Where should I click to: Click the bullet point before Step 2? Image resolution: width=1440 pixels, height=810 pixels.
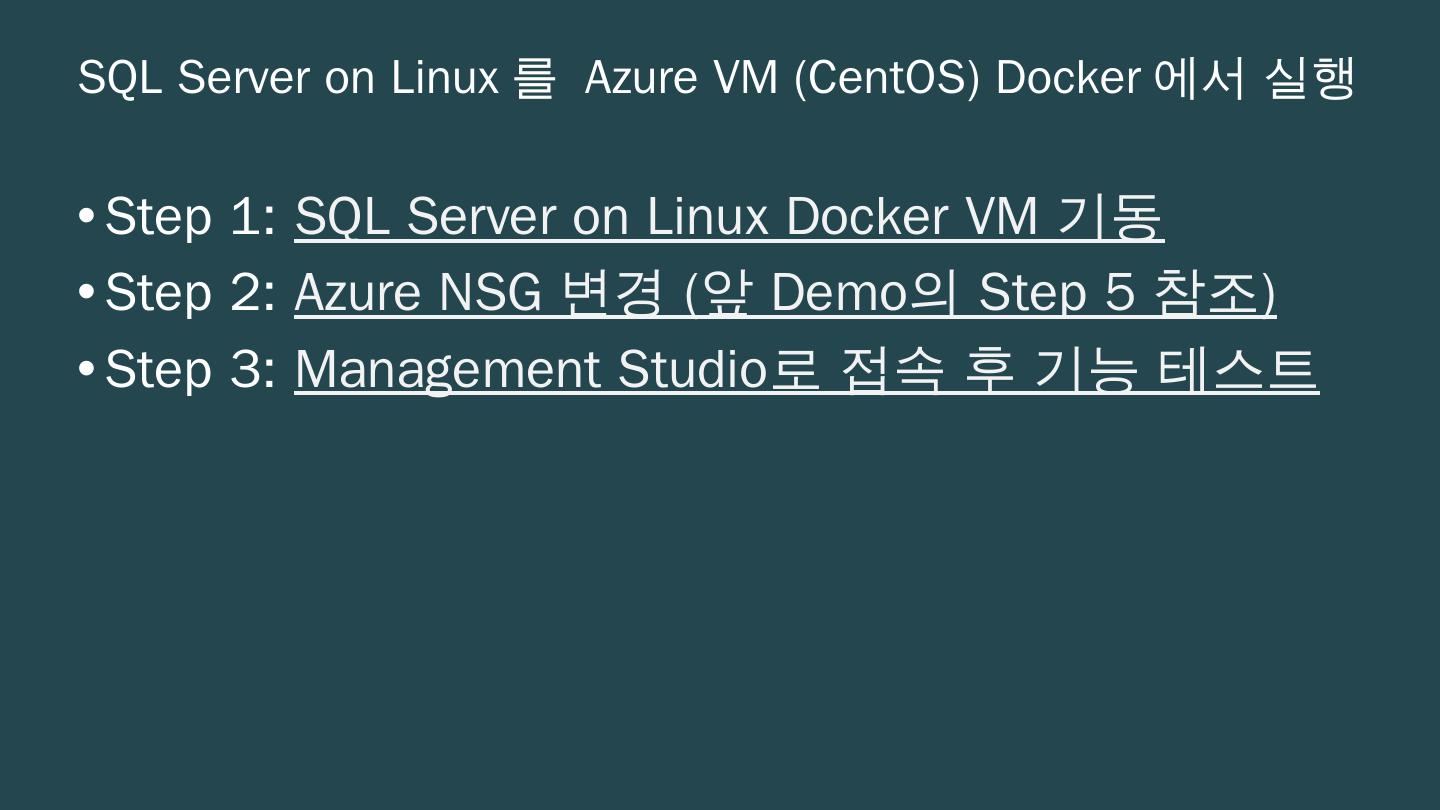[87, 293]
